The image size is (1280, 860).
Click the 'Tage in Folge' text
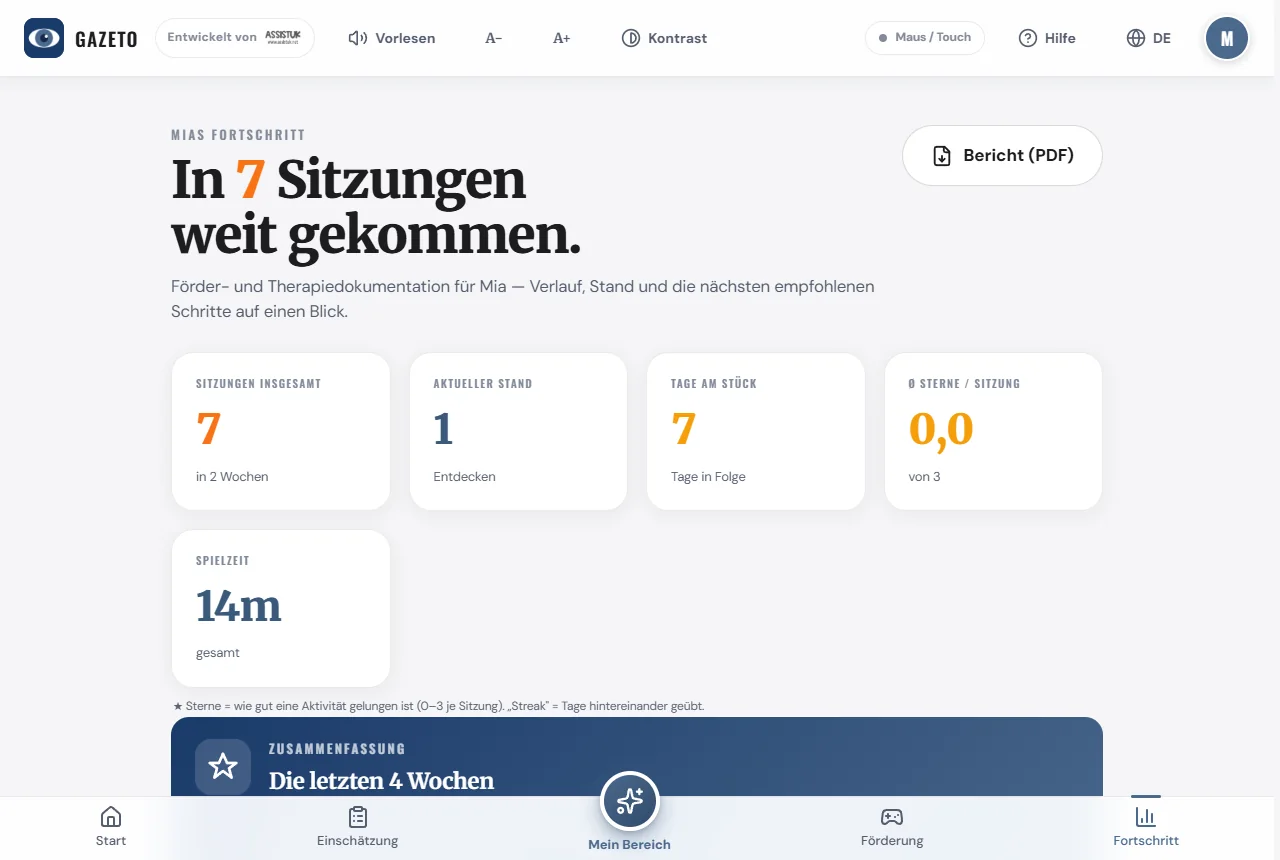point(709,477)
